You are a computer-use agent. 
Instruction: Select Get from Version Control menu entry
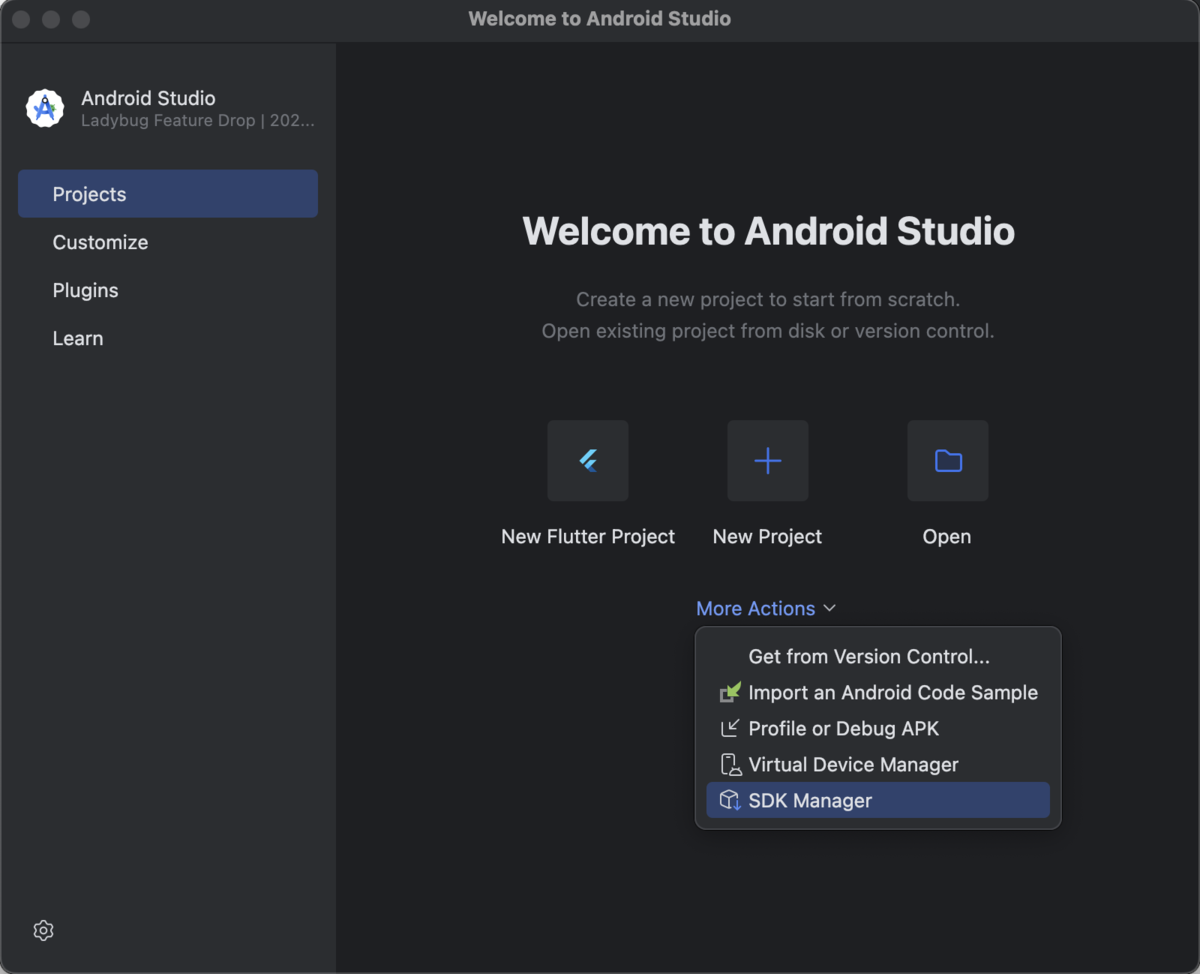coord(878,656)
